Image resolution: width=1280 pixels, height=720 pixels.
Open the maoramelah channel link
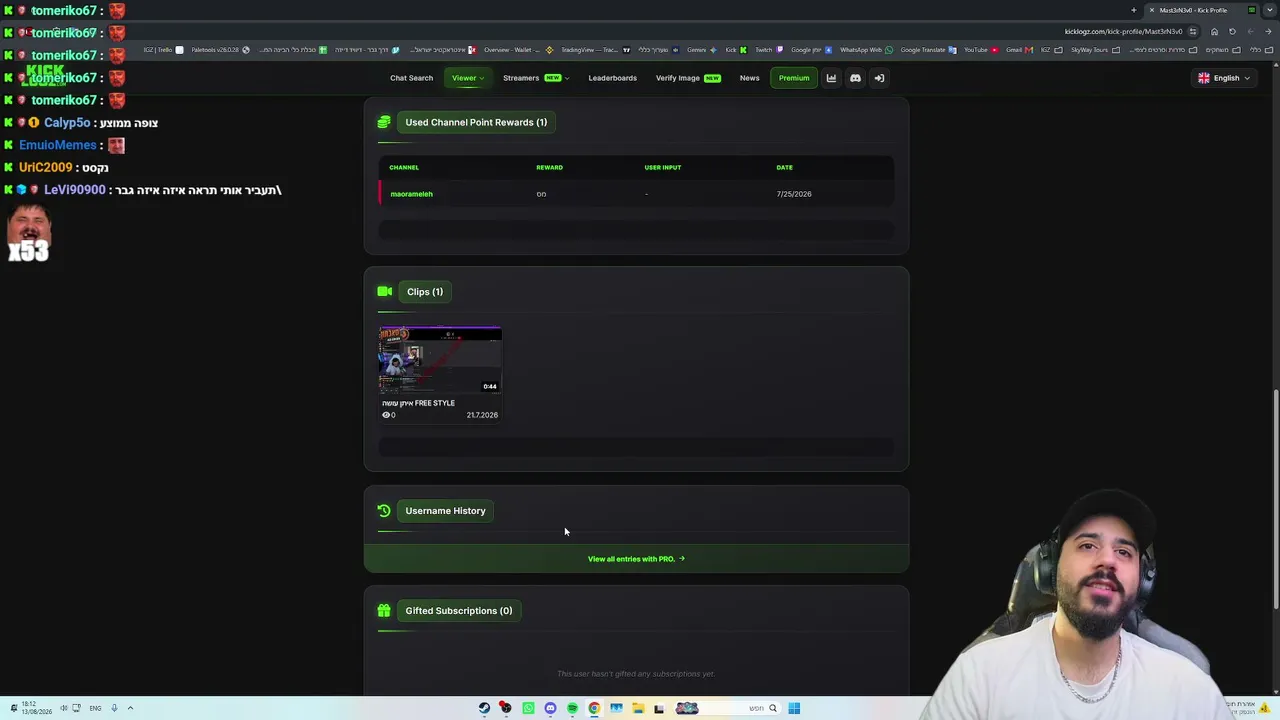click(411, 194)
